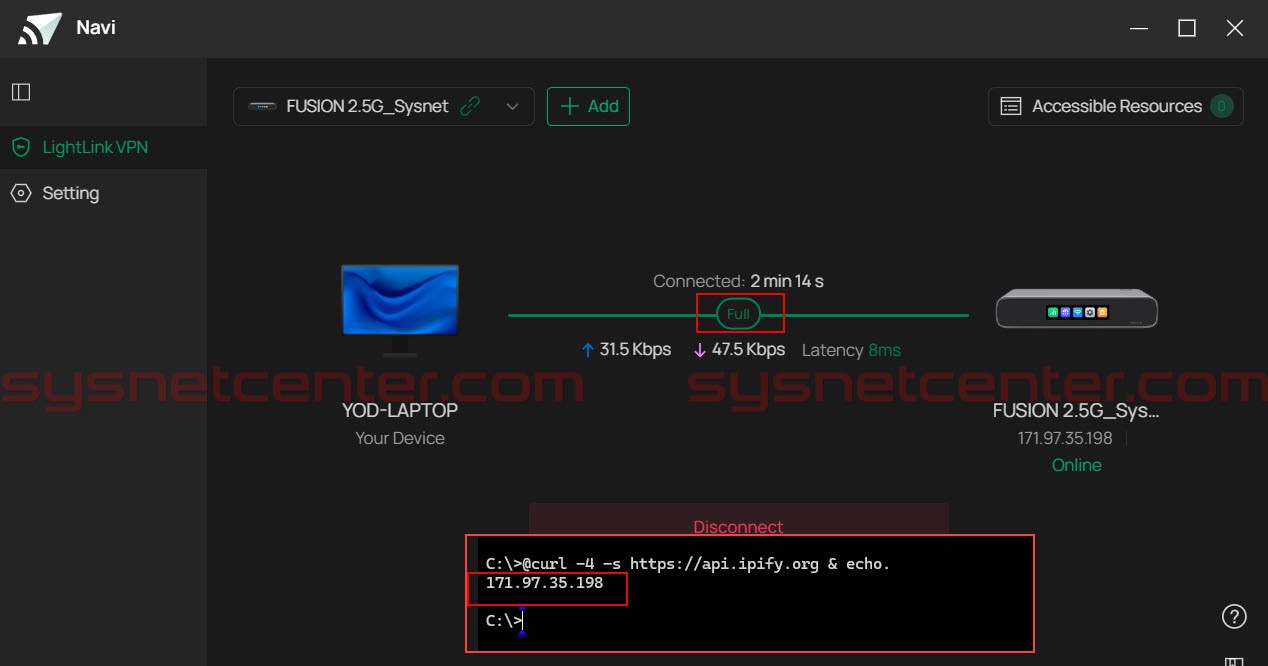Open FUSION 2.5G_Sysnet device dropdown
This screenshot has height=666, width=1268.
click(384, 106)
